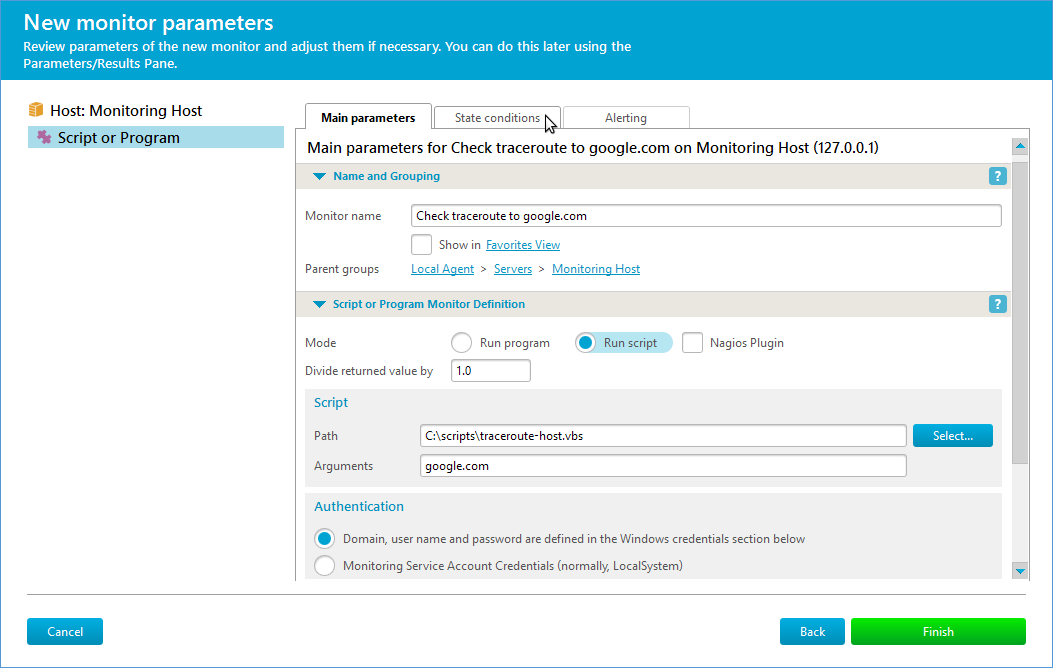Click the Authentication heading
The height and width of the screenshot is (668, 1053).
pyautogui.click(x=359, y=506)
